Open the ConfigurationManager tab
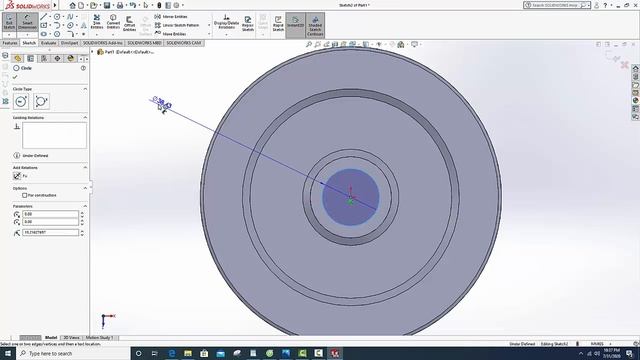The width and height of the screenshot is (640, 360). [x=44, y=59]
